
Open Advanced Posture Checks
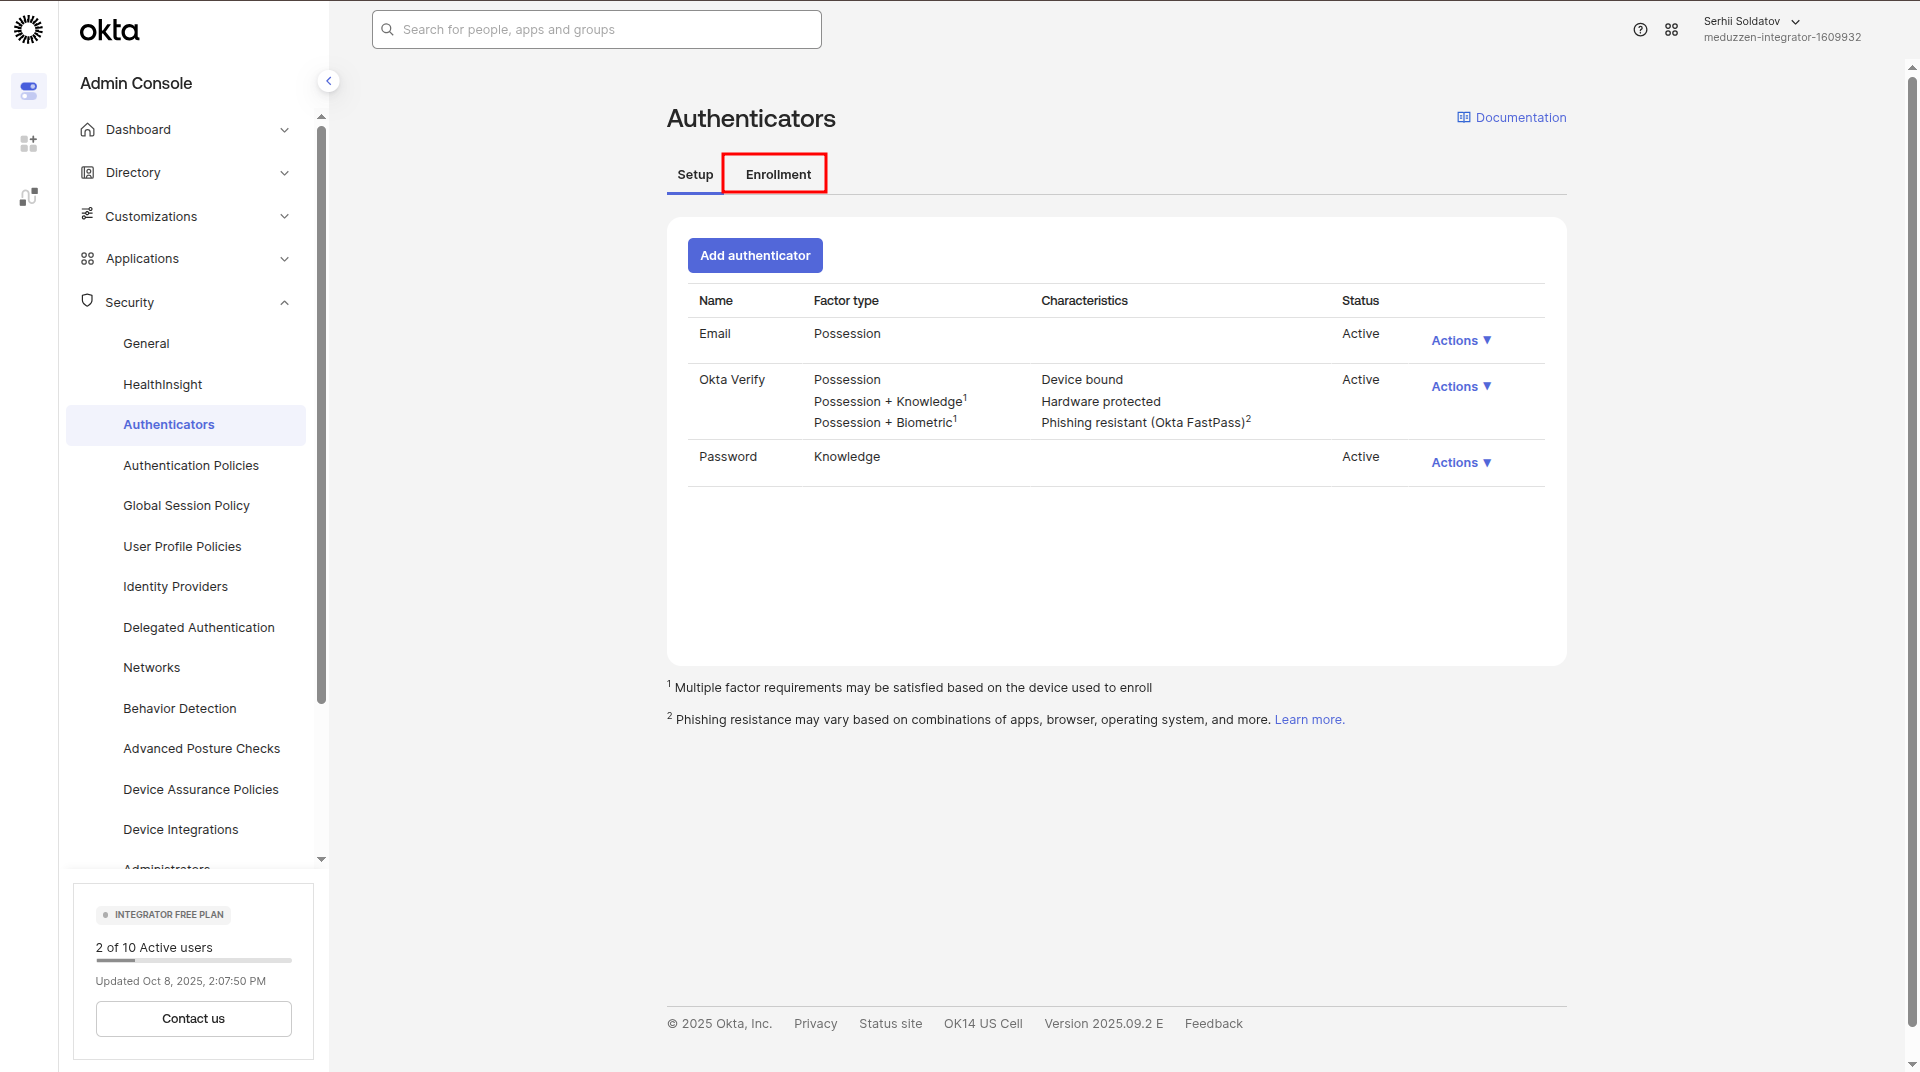click(x=201, y=749)
